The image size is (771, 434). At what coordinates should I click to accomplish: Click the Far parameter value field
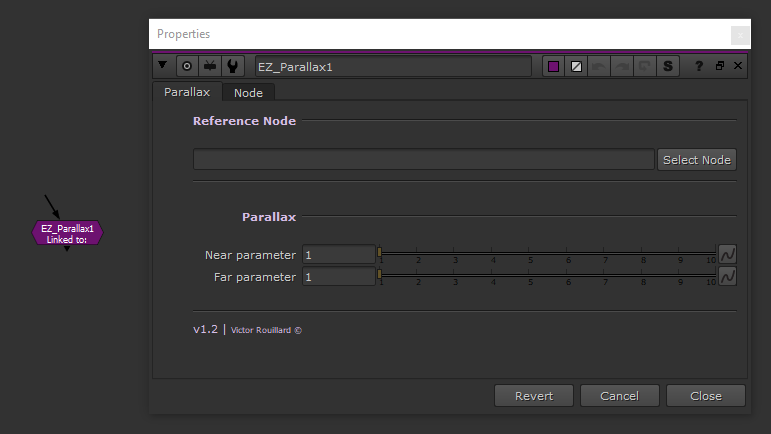tap(338, 277)
